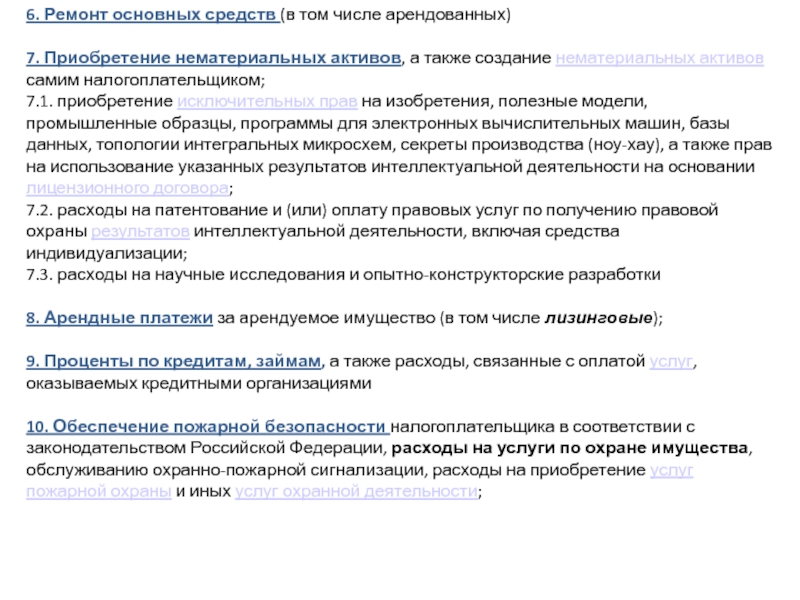Click text '(в том числе арендованных)'

click(395, 15)
